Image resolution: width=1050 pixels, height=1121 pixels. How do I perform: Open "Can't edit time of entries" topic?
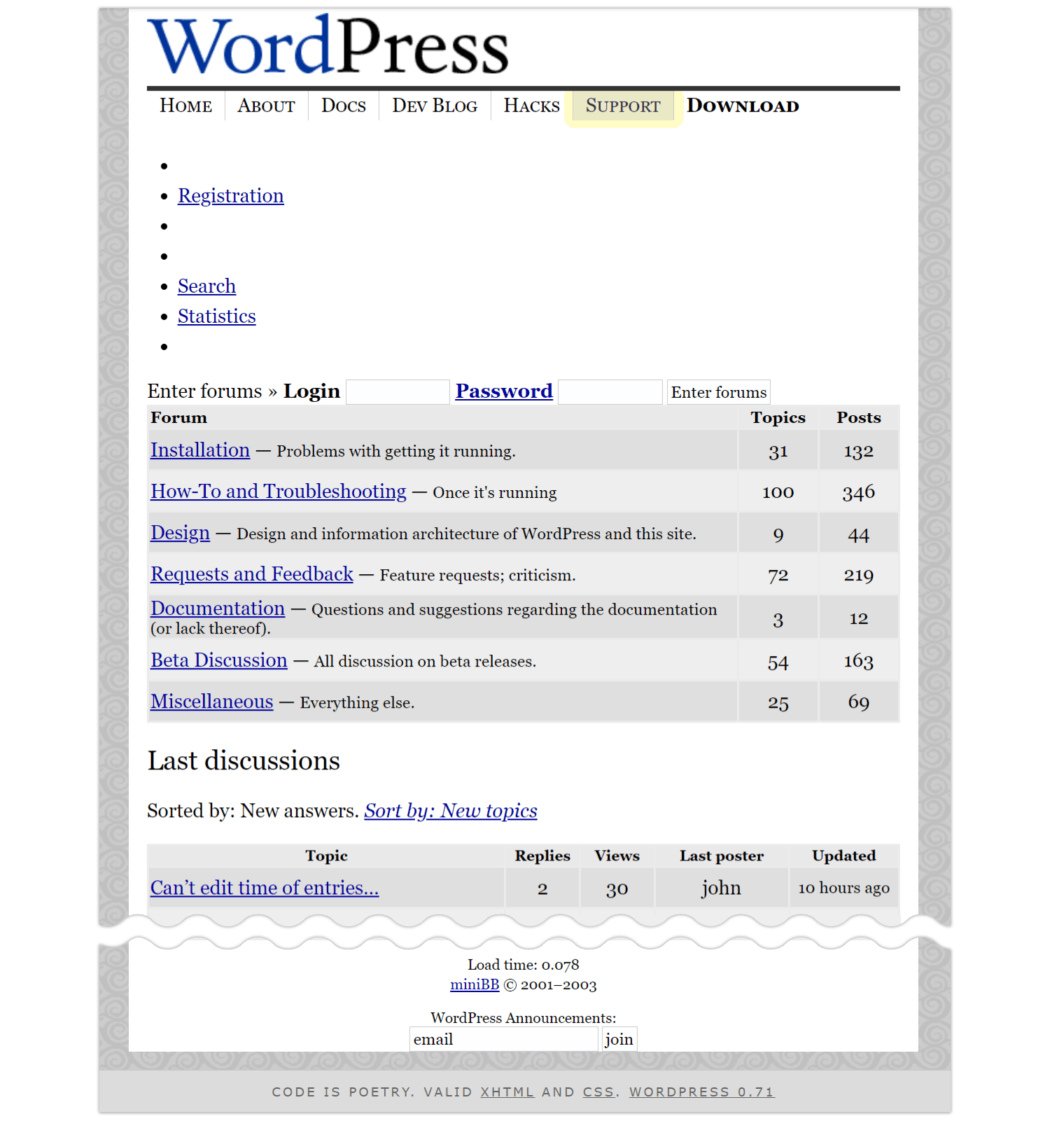tap(264, 887)
